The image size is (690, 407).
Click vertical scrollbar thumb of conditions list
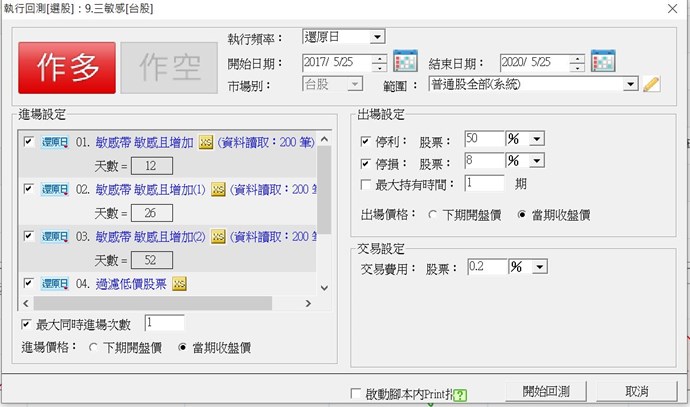tap(324, 190)
